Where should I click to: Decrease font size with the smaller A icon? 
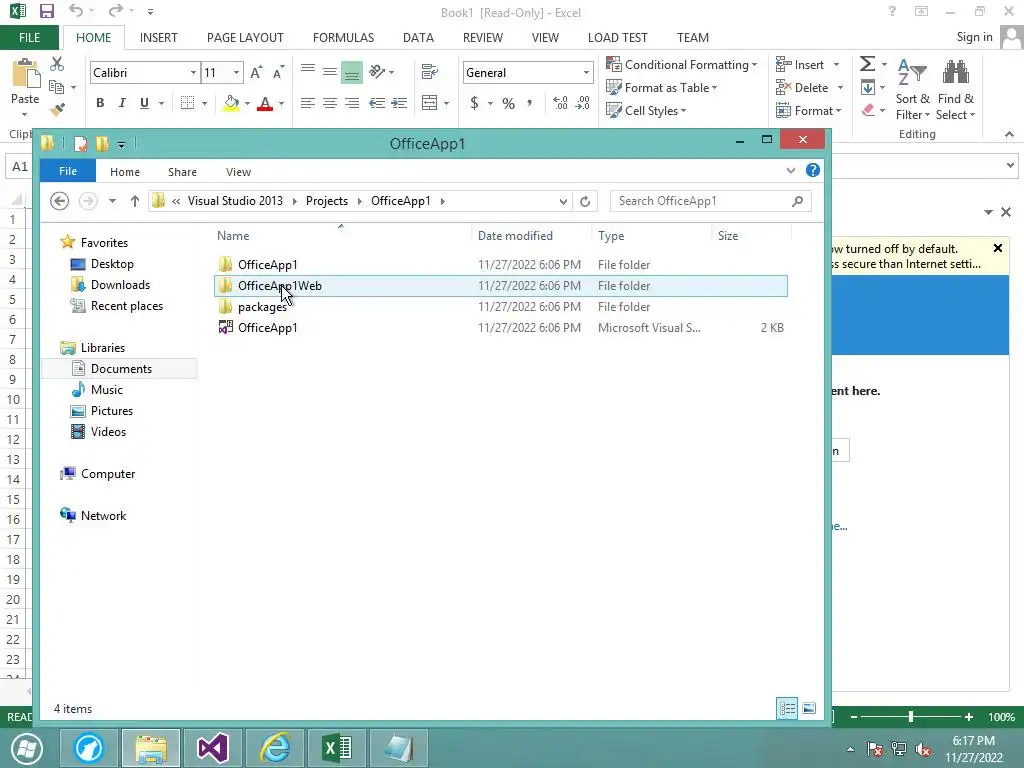[x=278, y=72]
